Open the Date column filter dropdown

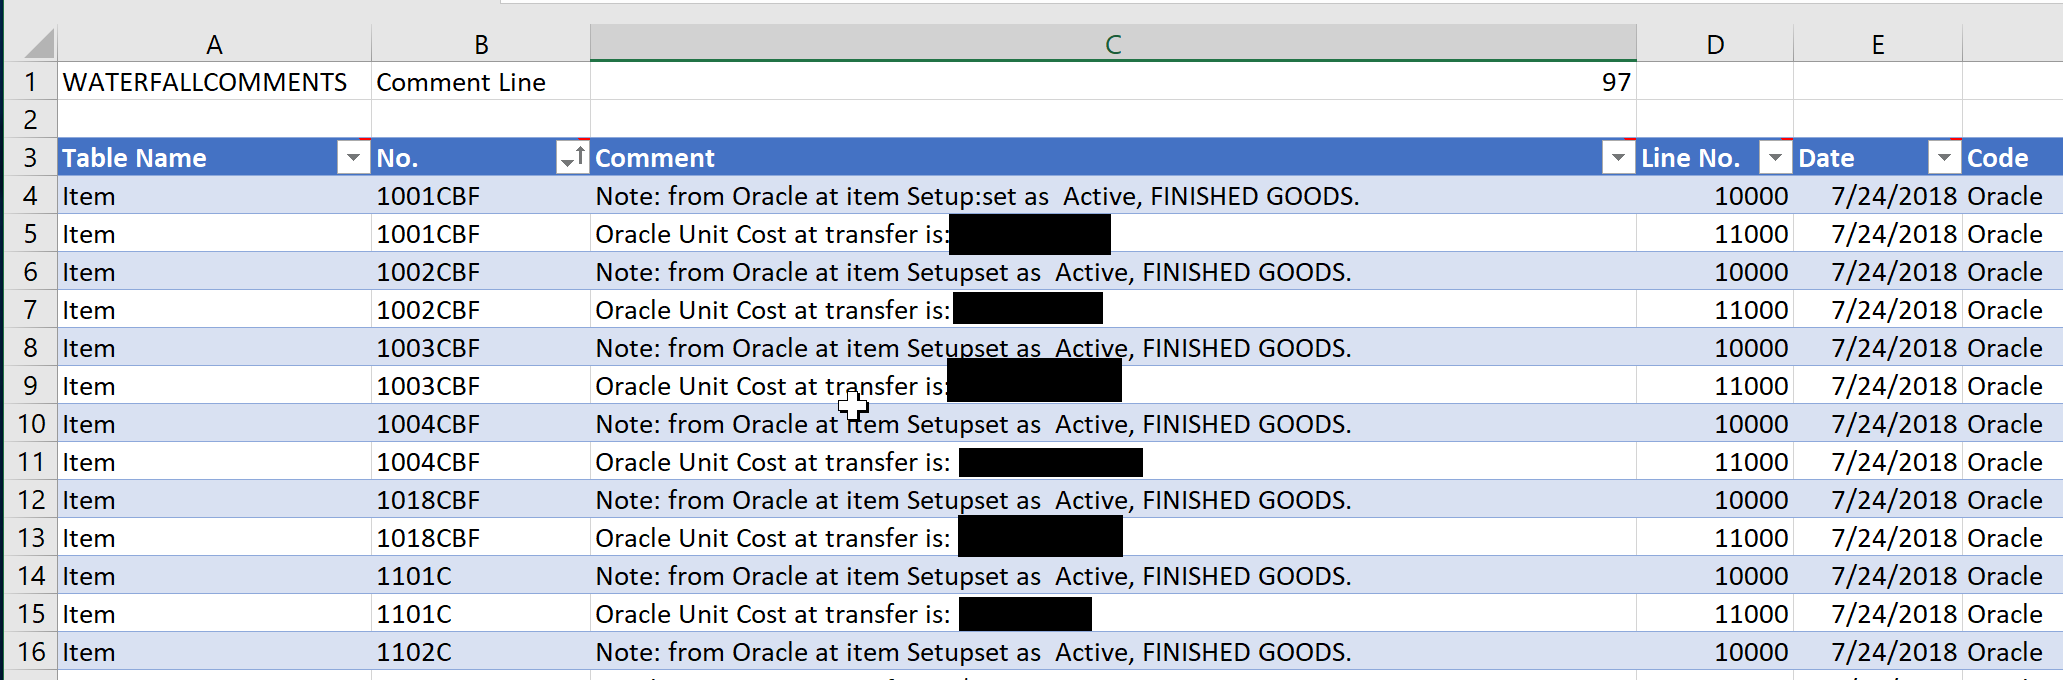tap(1944, 157)
